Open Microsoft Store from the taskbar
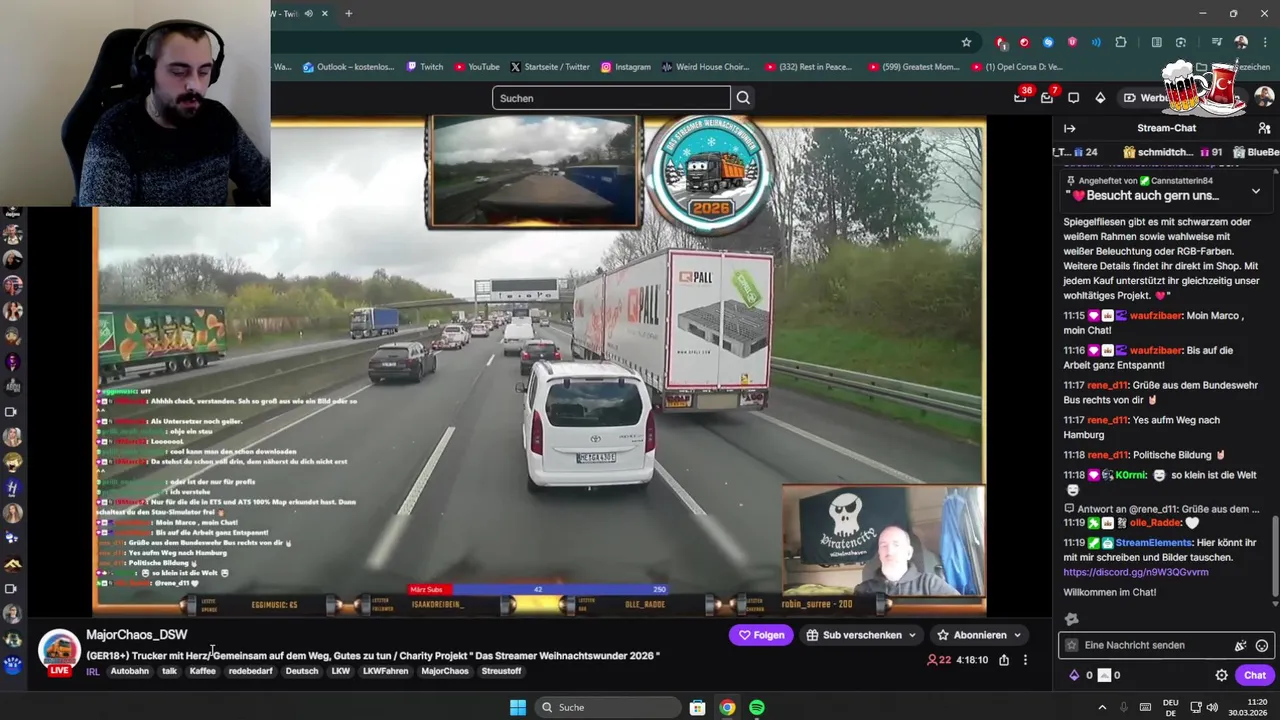Viewport: 1280px width, 720px height. (697, 707)
